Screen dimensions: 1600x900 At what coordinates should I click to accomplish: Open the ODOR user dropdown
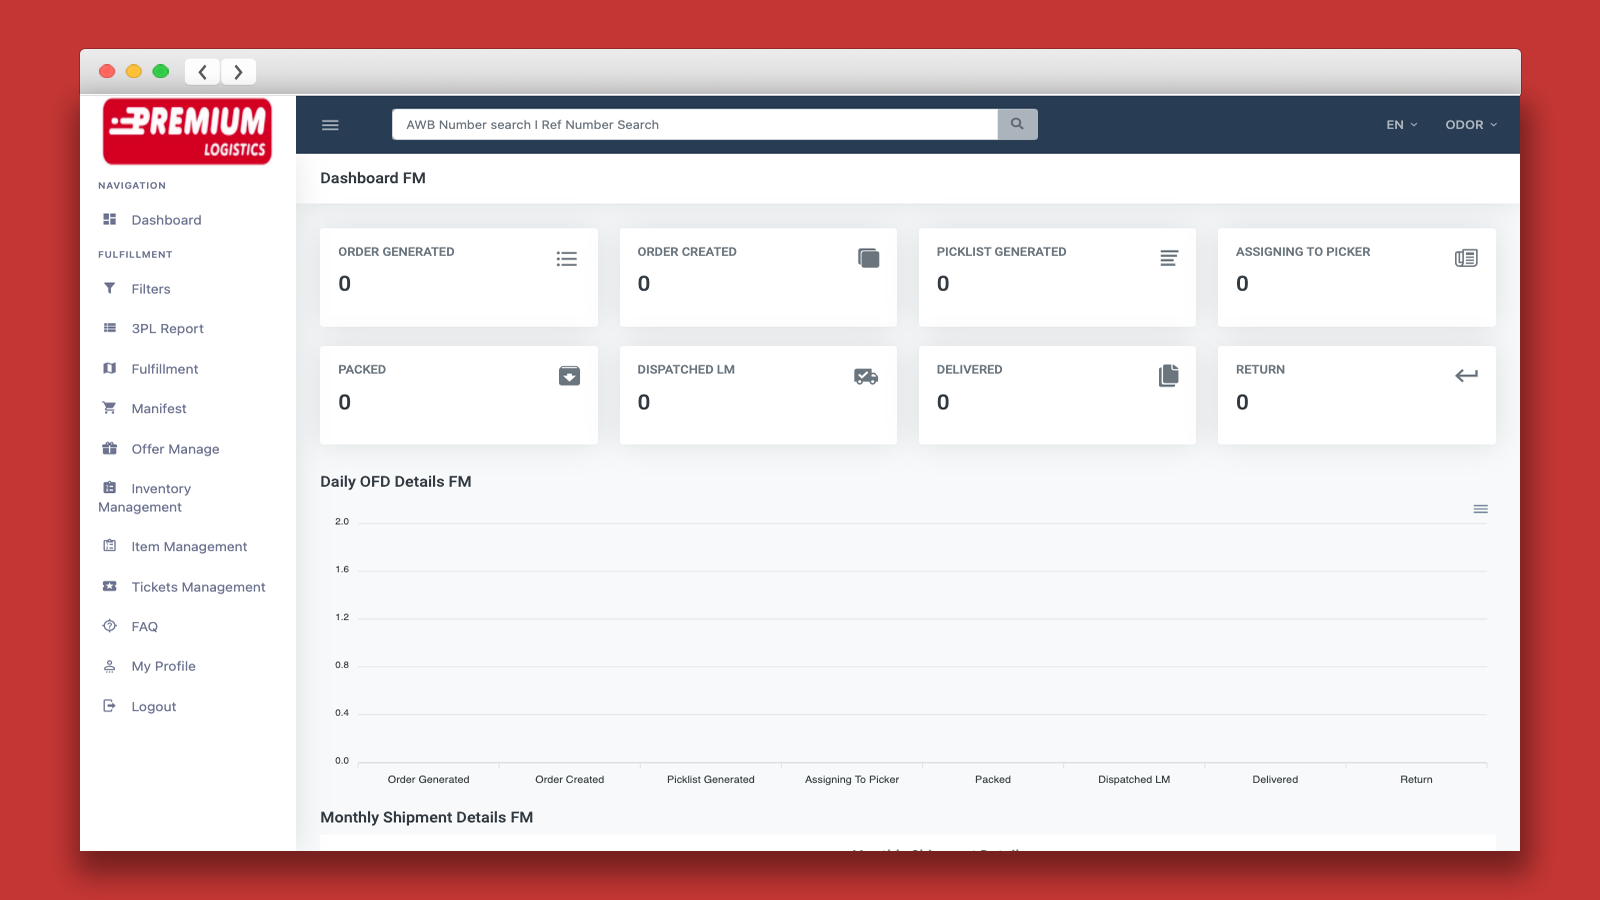1470,125
